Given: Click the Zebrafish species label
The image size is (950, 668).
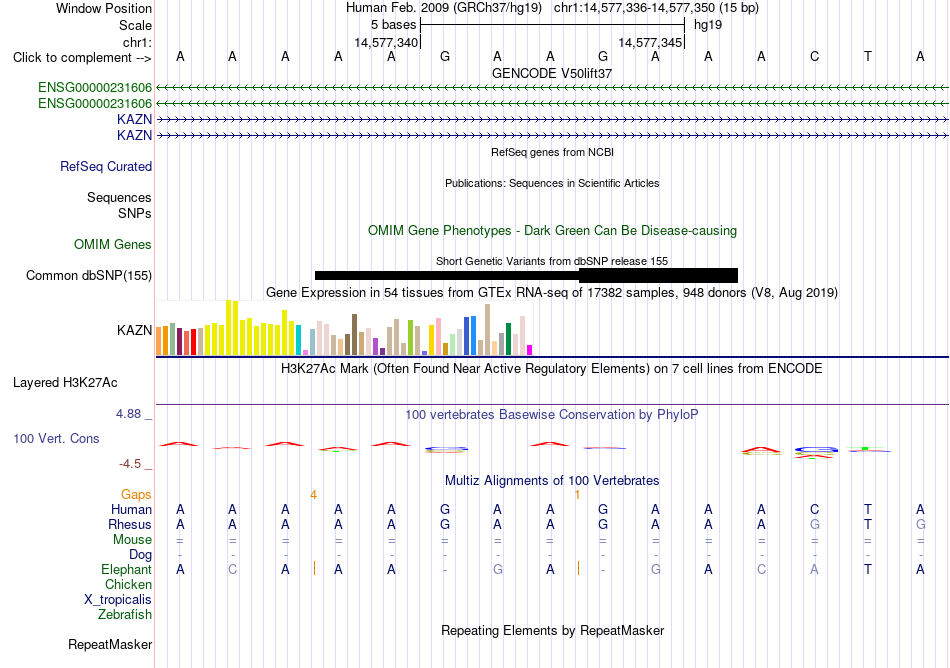Looking at the screenshot, I should [125, 615].
